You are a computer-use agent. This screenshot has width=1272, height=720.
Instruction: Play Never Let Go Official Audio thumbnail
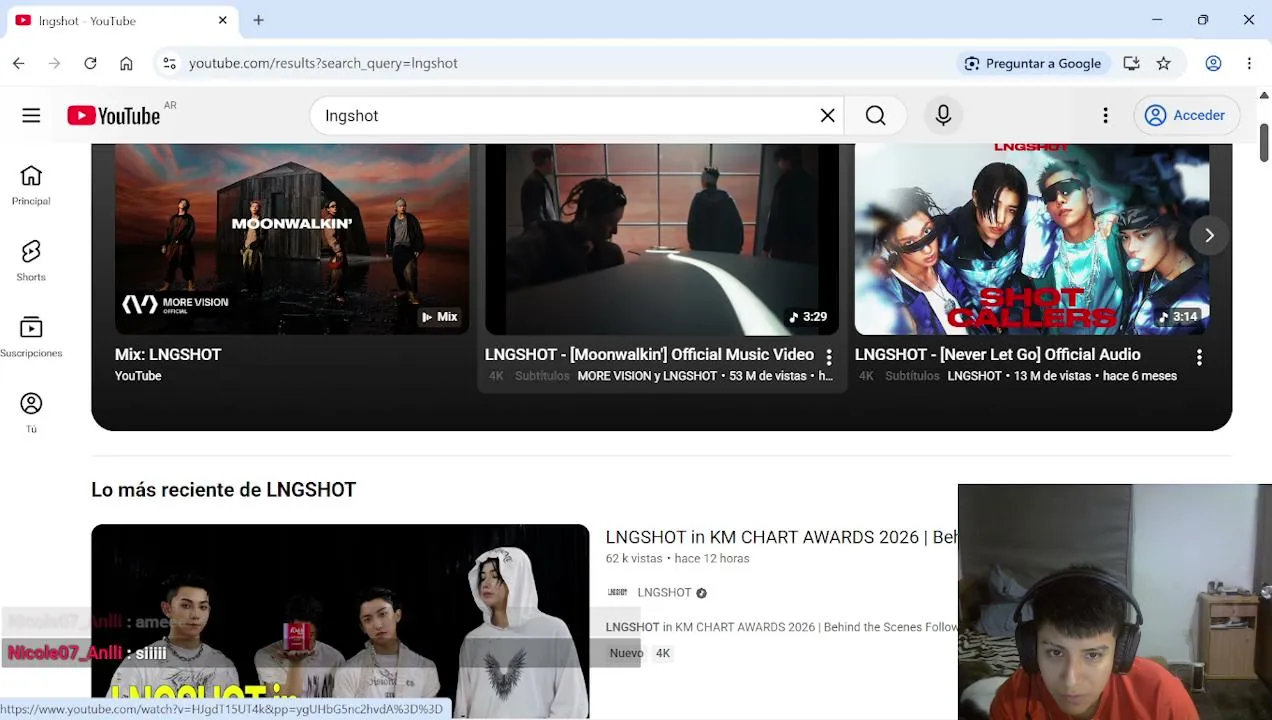point(1032,239)
